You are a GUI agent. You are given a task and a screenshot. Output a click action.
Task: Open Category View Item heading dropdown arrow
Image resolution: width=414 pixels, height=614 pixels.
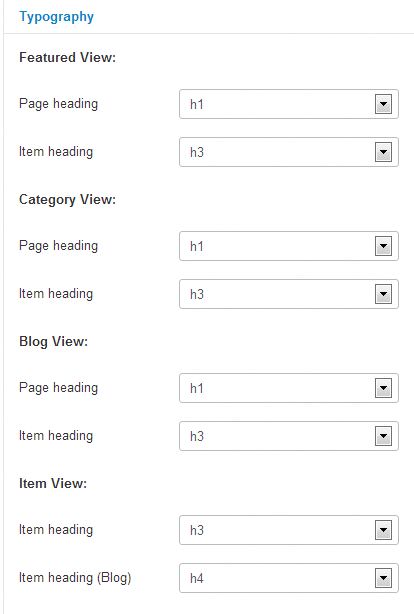pos(383,294)
